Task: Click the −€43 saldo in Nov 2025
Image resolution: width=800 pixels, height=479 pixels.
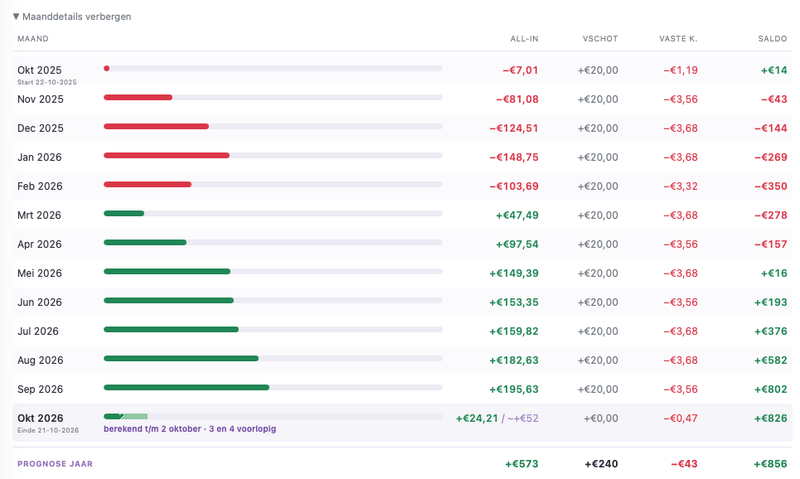Action: (774, 99)
